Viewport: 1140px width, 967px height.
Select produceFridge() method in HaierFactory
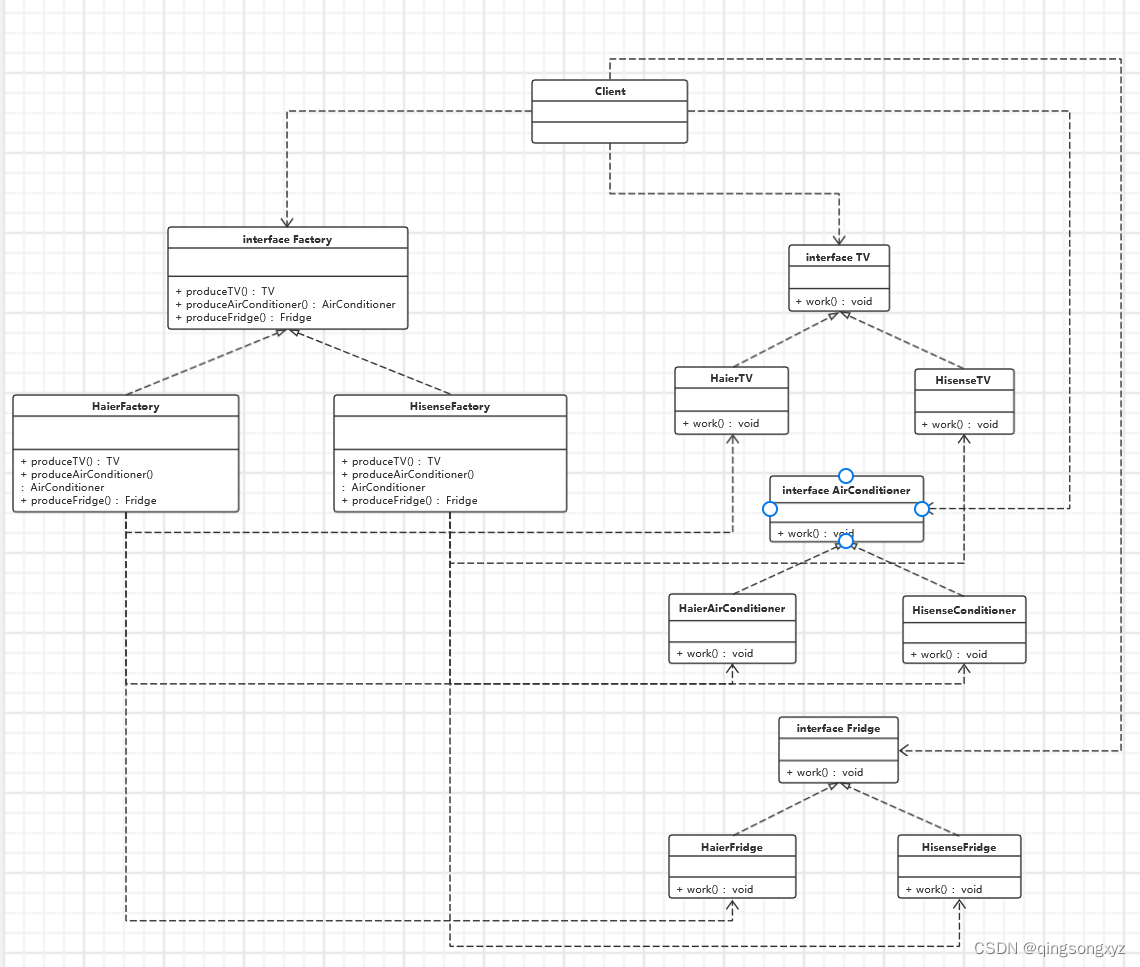click(88, 500)
